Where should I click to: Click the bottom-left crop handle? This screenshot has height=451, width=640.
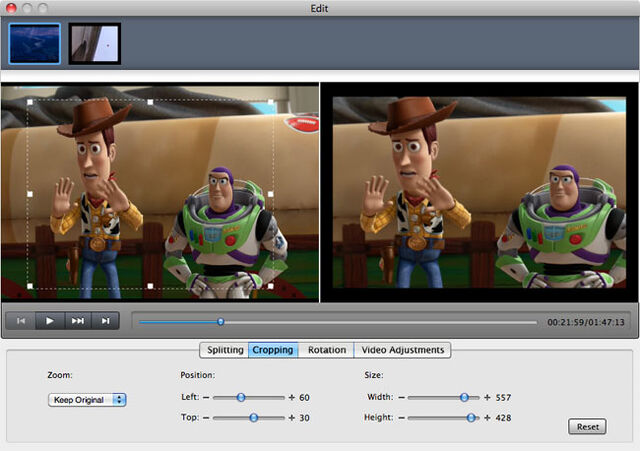point(30,286)
